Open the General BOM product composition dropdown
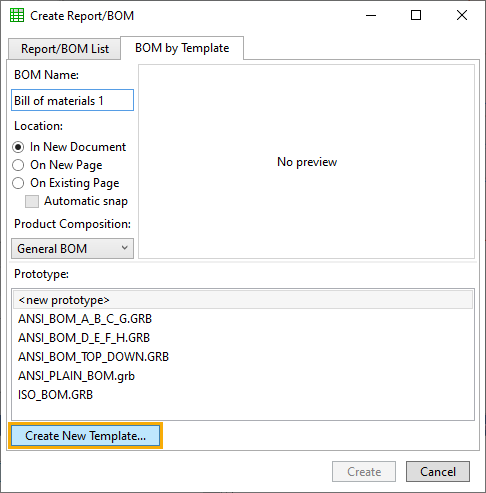 [72, 248]
